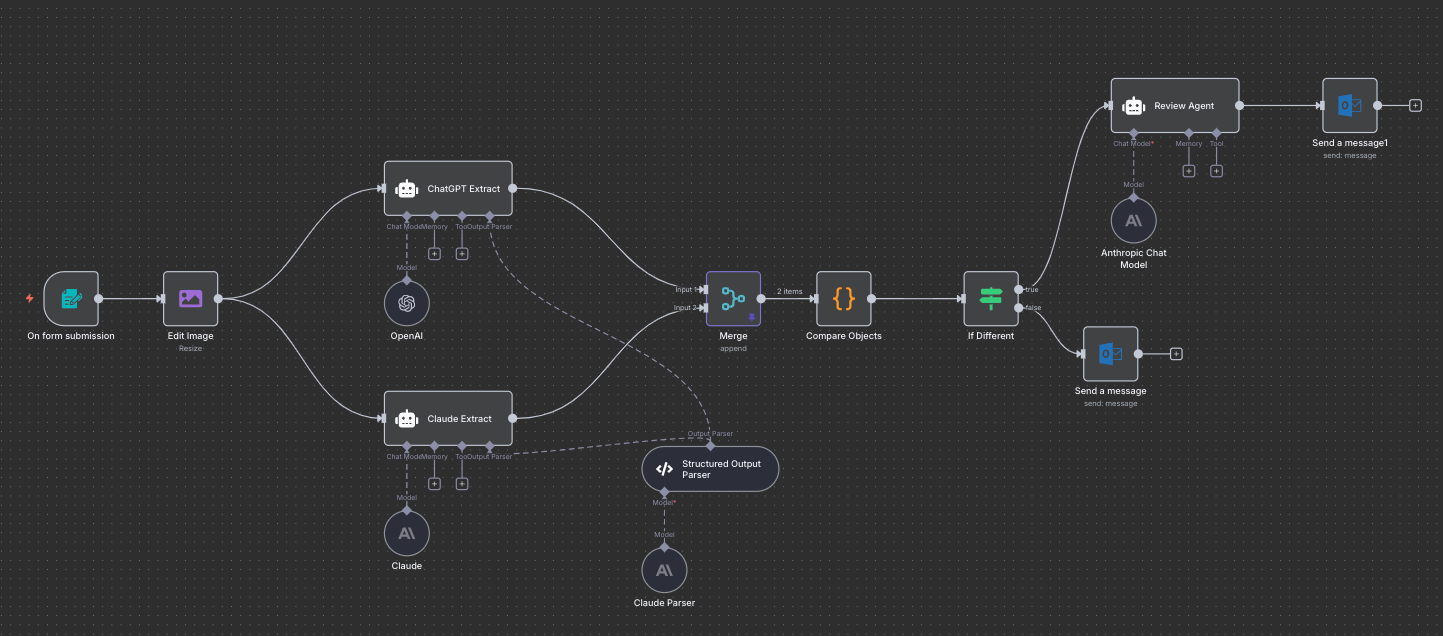Image resolution: width=1443 pixels, height=636 pixels.
Task: Add Memory to the Review Agent
Action: click(x=1189, y=171)
